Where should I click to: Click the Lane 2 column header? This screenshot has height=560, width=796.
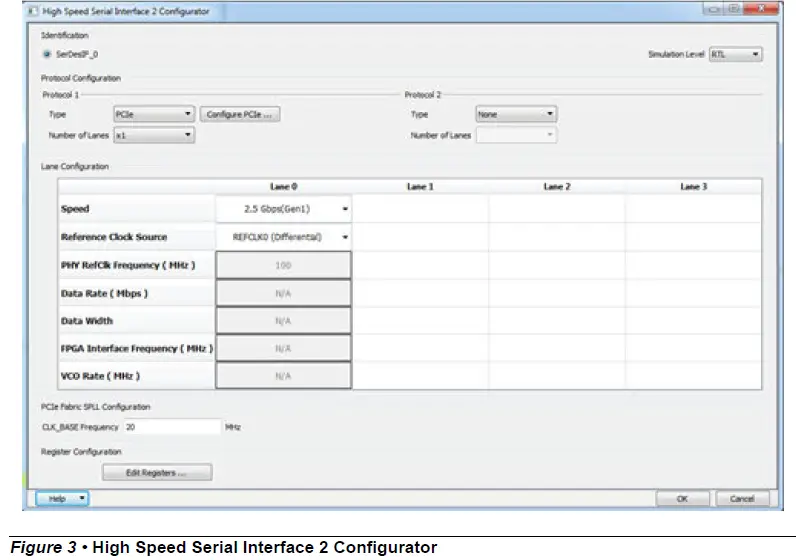pyautogui.click(x=557, y=187)
